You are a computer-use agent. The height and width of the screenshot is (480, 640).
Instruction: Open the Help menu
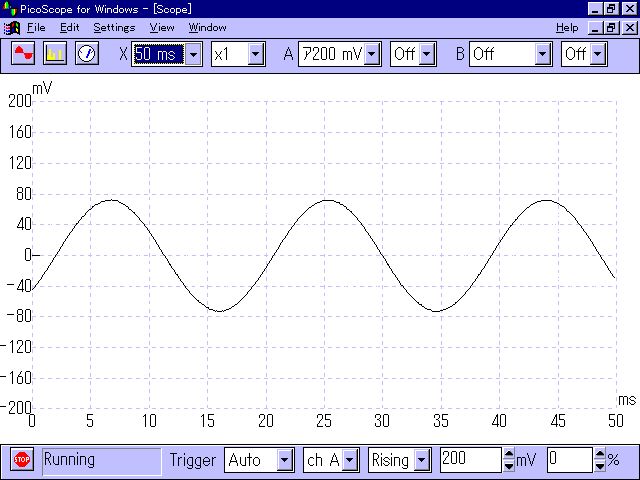click(567, 28)
